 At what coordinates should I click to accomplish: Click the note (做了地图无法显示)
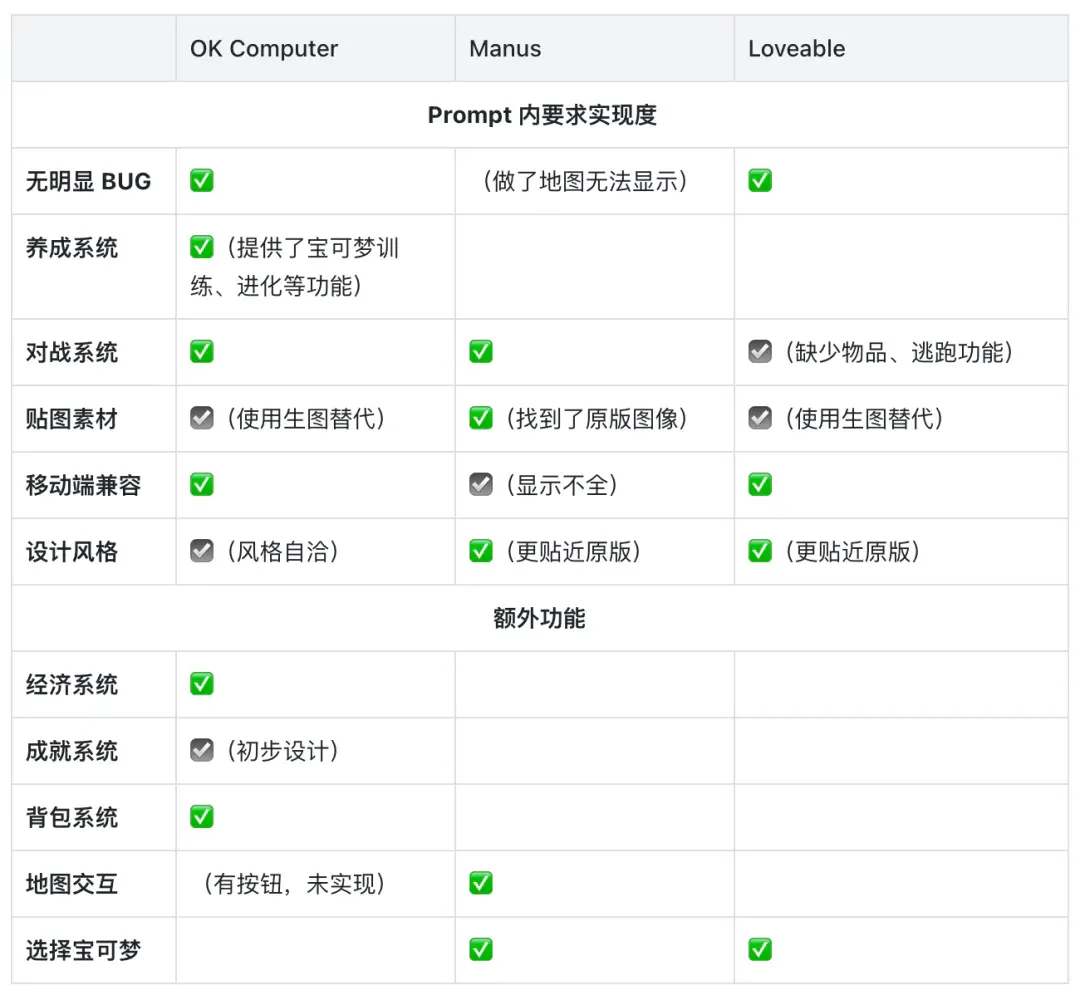pyautogui.click(x=585, y=181)
